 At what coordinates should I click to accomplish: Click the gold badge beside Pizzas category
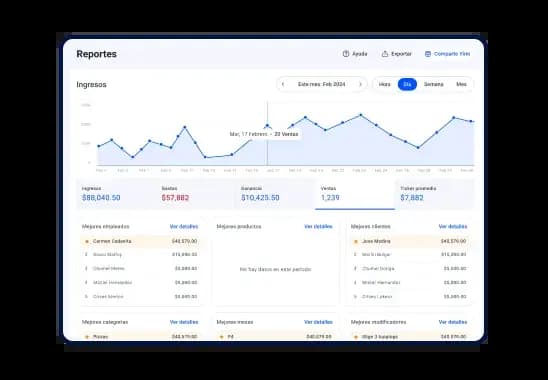(87, 337)
